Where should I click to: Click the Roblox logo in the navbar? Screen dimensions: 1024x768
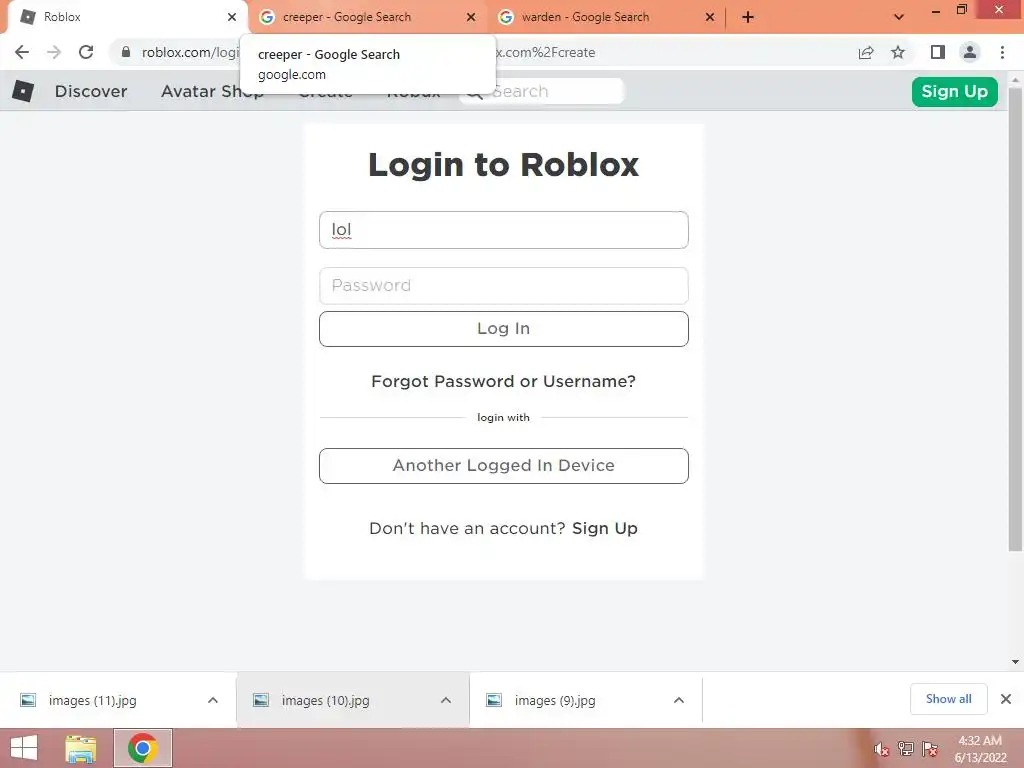pos(23,91)
